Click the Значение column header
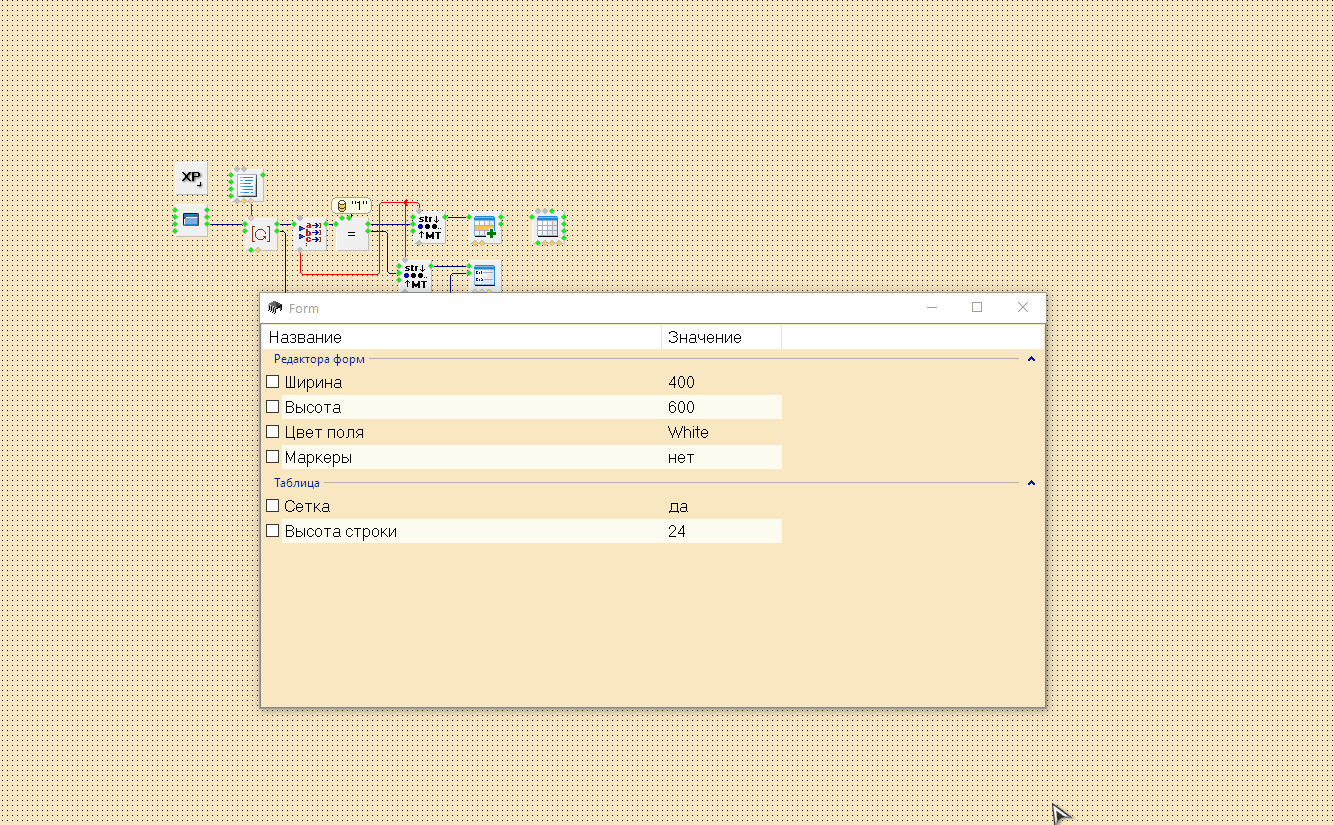1334x825 pixels. pyautogui.click(x=720, y=337)
